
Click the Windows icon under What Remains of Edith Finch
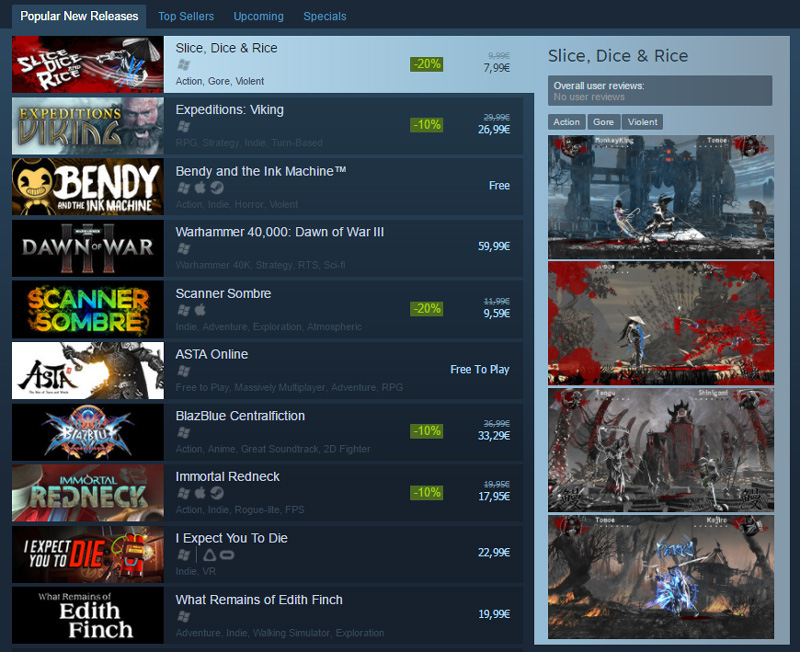184,616
